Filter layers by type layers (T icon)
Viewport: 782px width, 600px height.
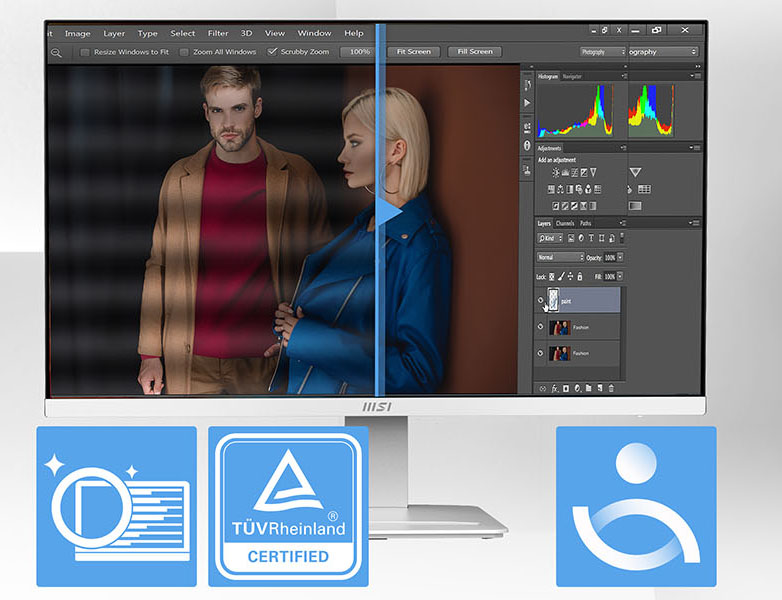click(591, 238)
